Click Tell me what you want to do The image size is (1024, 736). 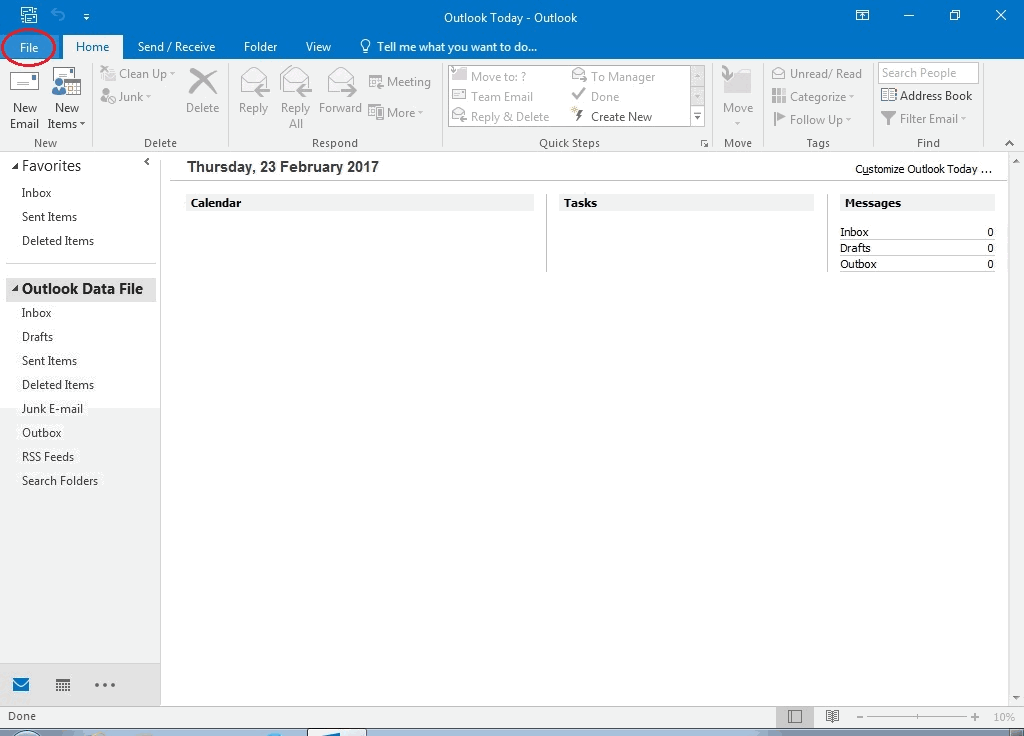coord(449,47)
